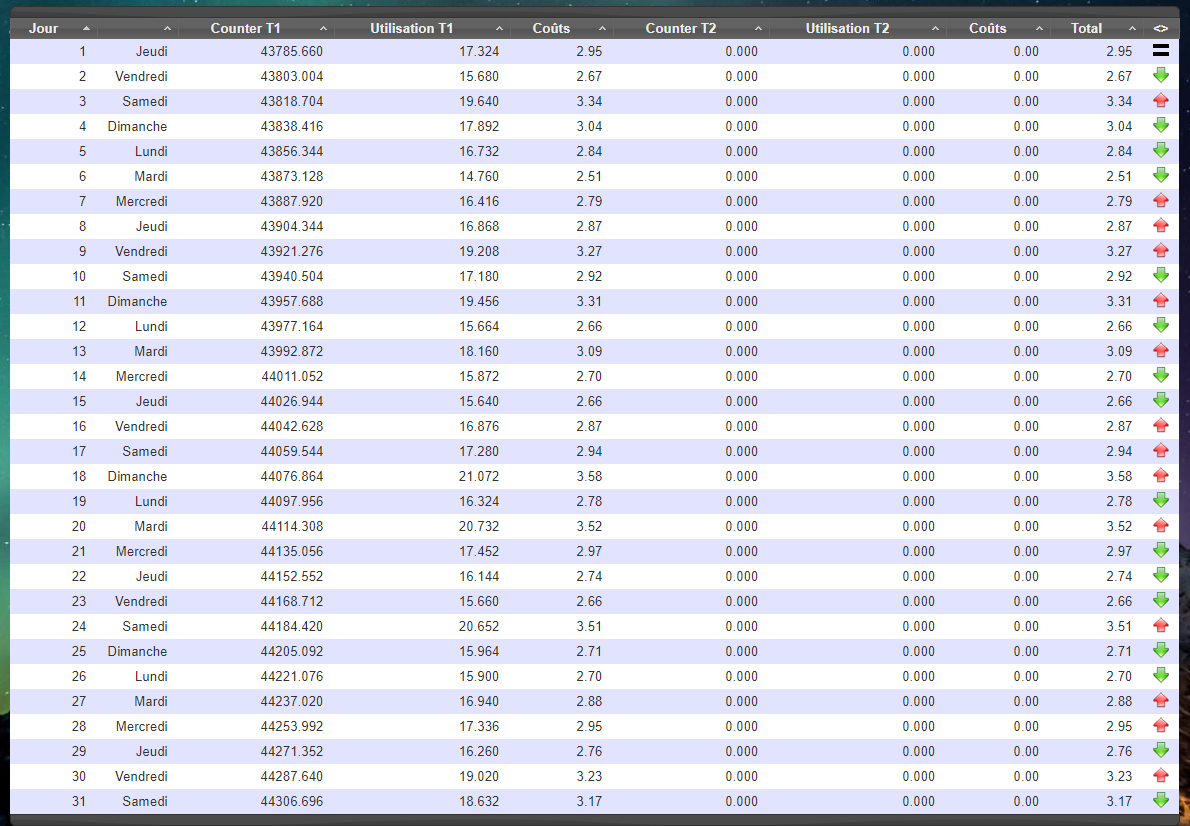Sort by Counter T1 column header
Screen dimensions: 1190x826
point(245,28)
